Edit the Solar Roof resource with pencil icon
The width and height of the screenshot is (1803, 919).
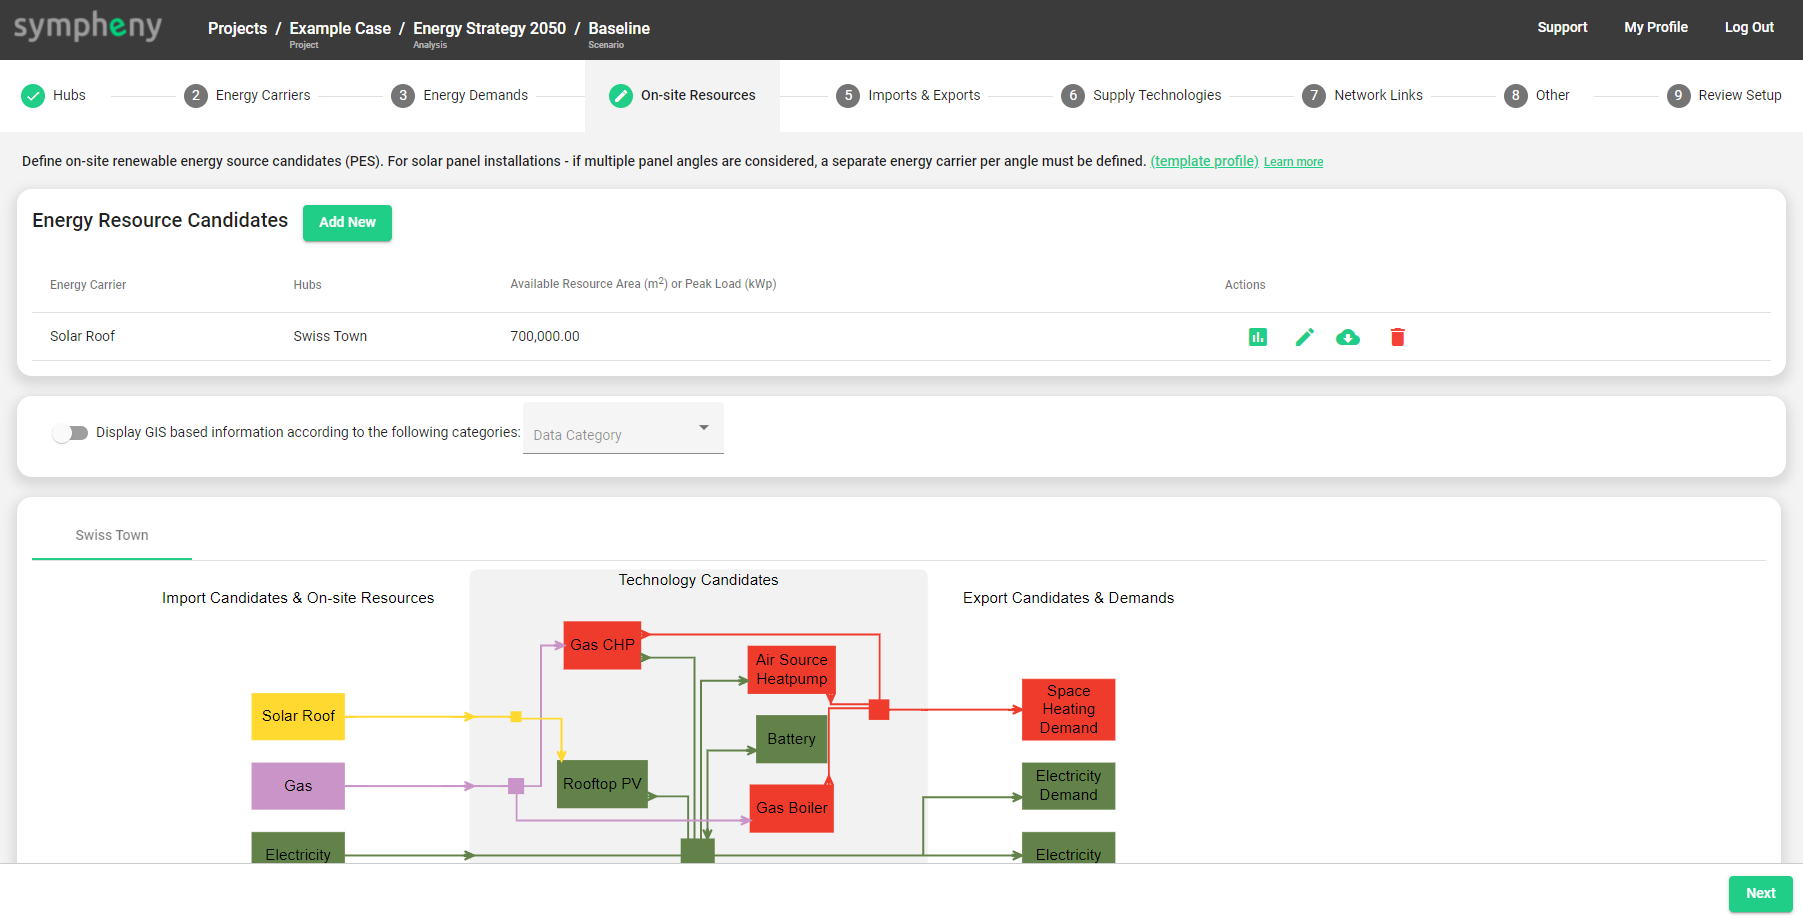click(x=1304, y=337)
